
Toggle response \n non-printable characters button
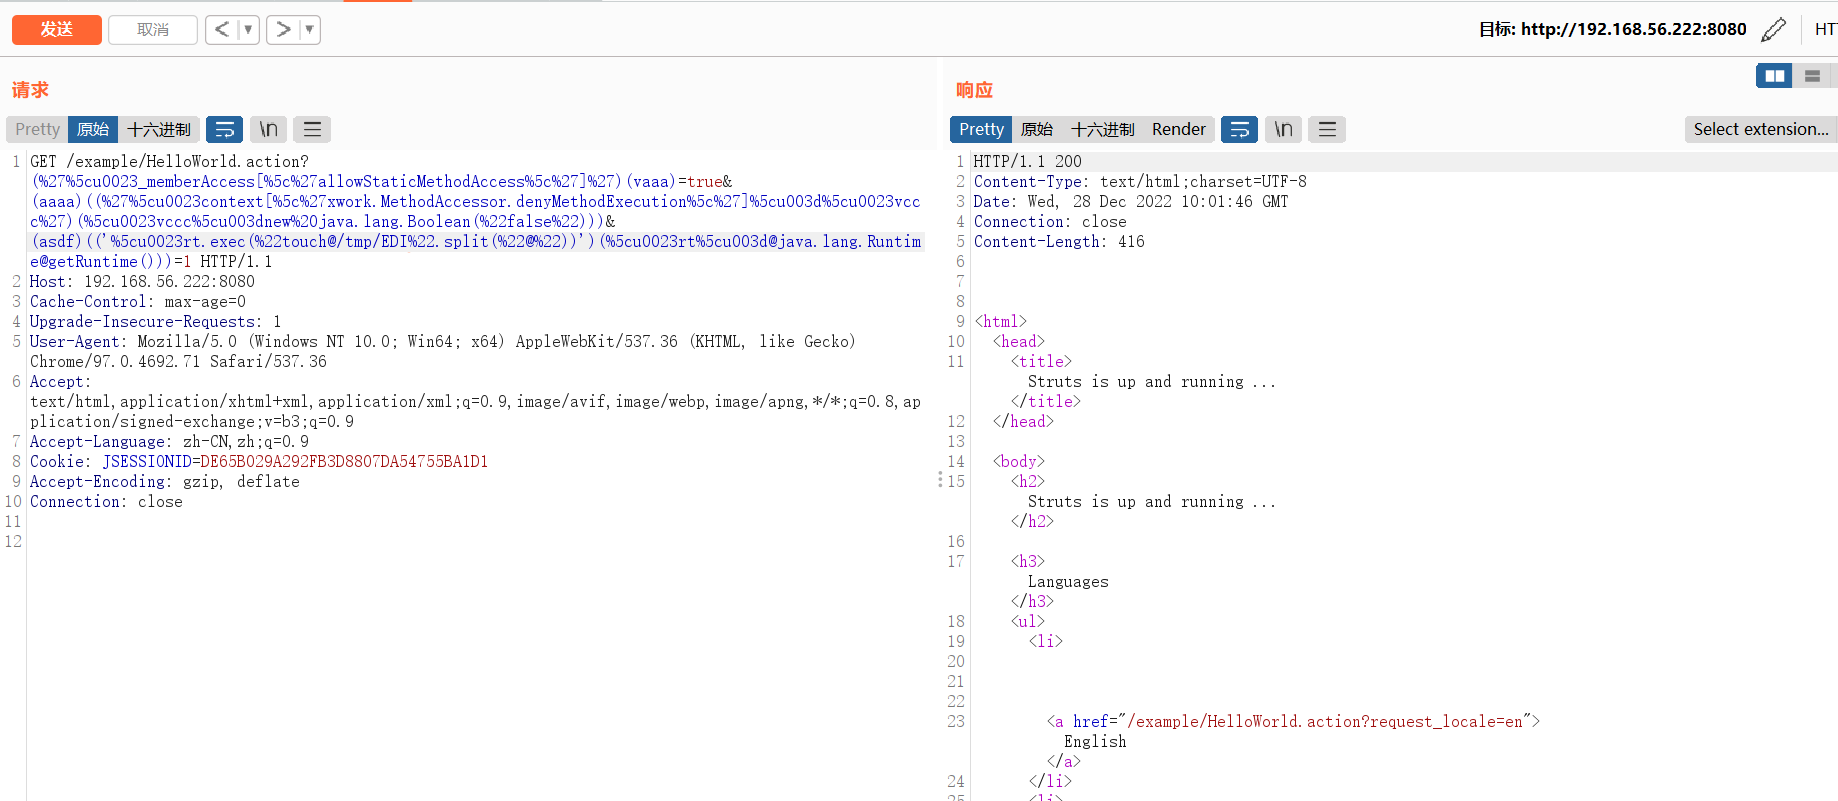1284,129
